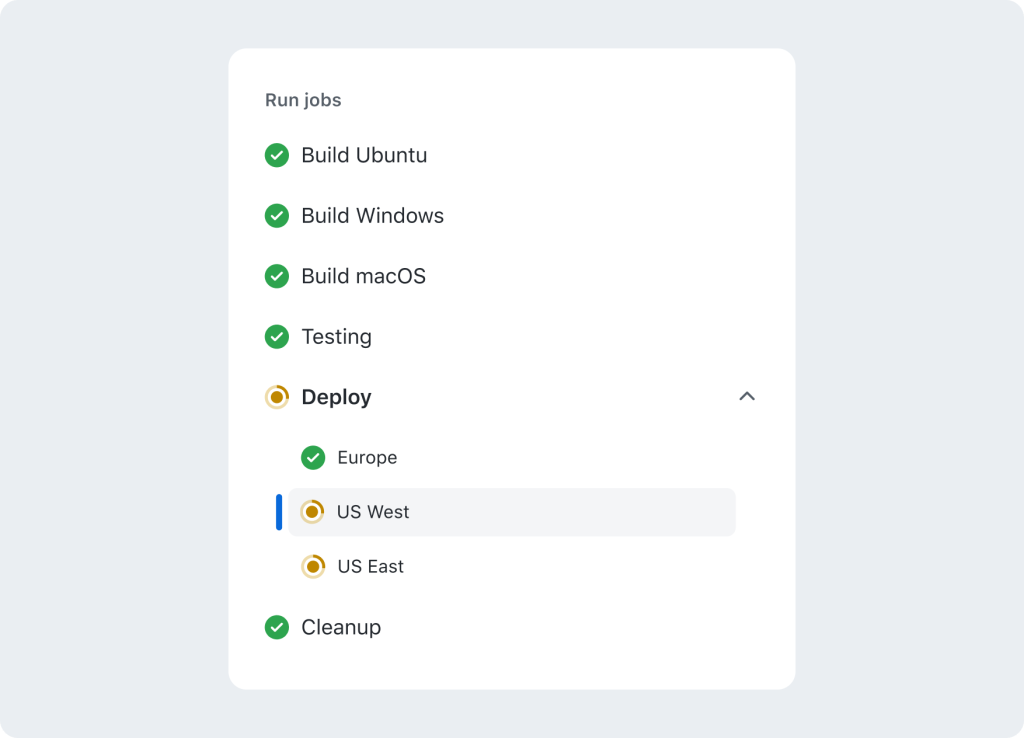Open the US East deployment sub-job
1024x738 pixels.
click(x=370, y=566)
